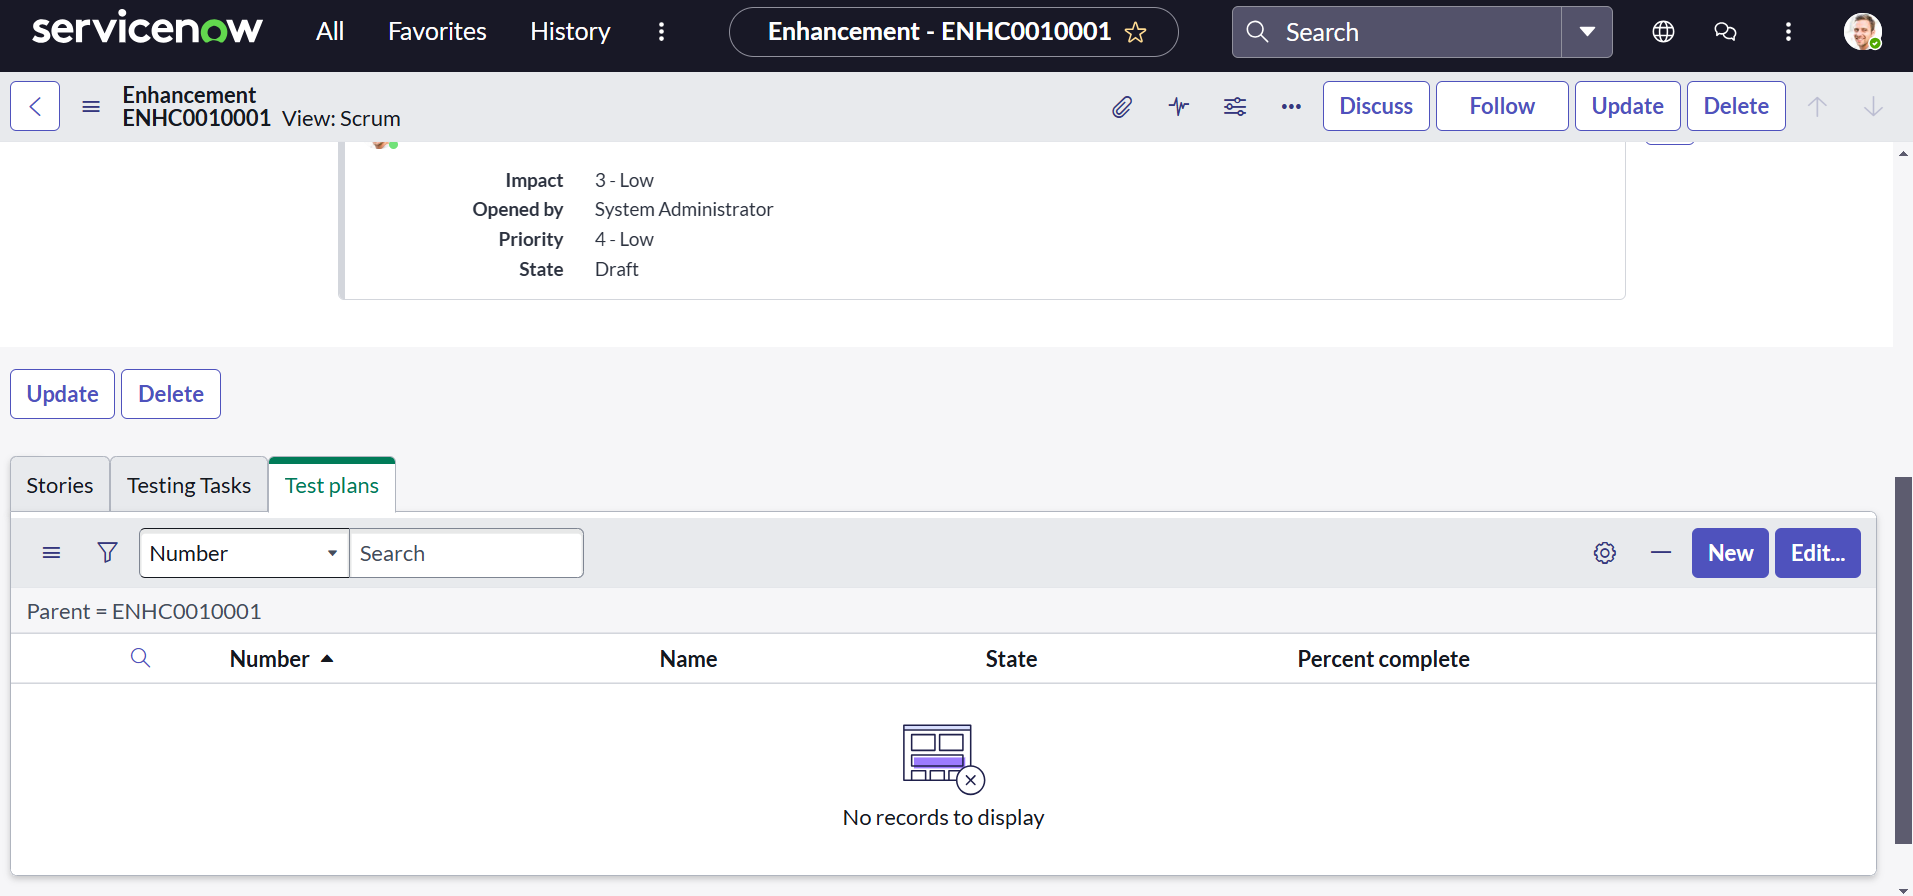1913x896 pixels.
Task: Sort by the Name column header
Action: tap(689, 659)
